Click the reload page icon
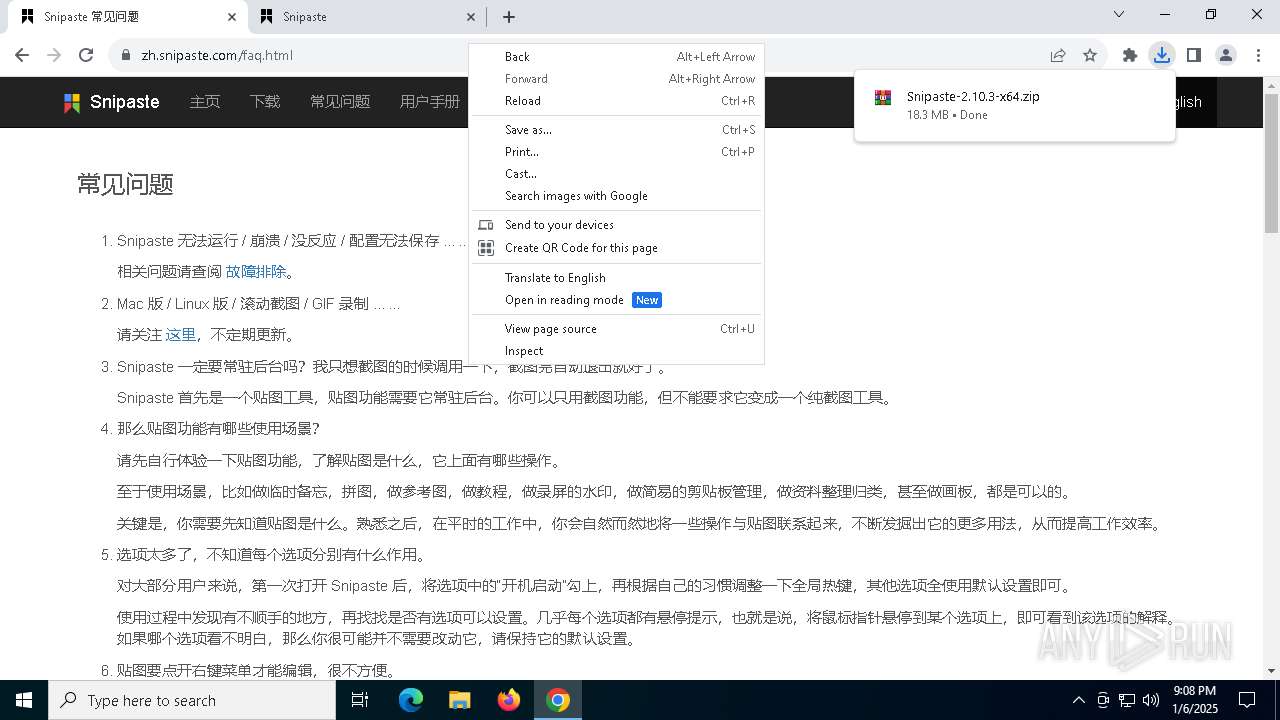1280x720 pixels. [x=86, y=55]
